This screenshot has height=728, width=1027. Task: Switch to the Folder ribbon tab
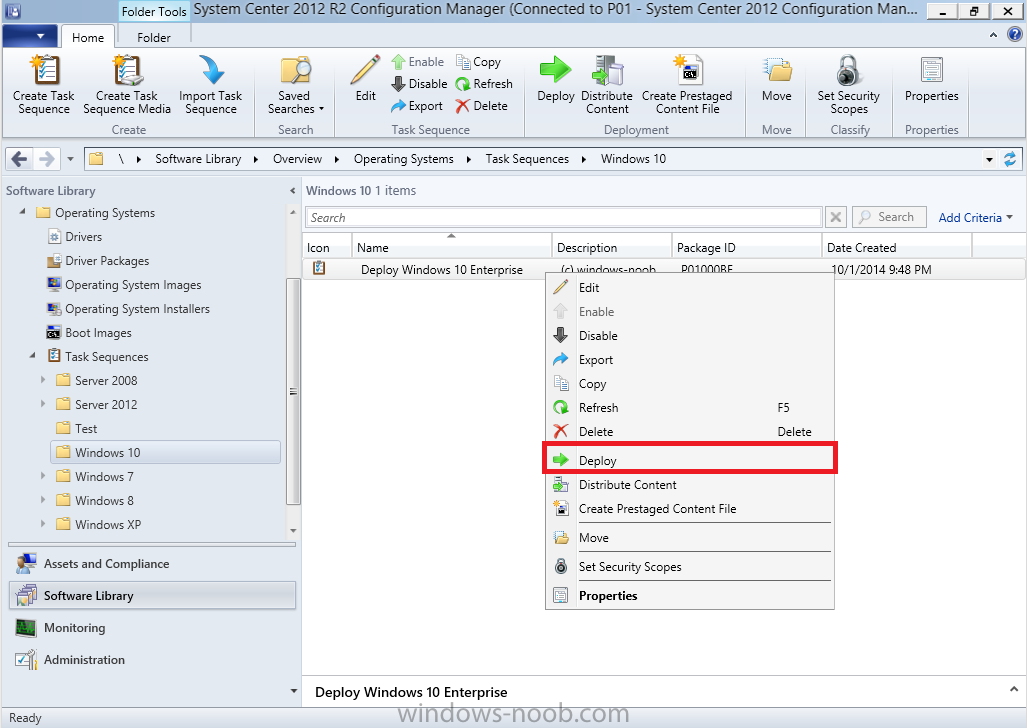coord(154,37)
